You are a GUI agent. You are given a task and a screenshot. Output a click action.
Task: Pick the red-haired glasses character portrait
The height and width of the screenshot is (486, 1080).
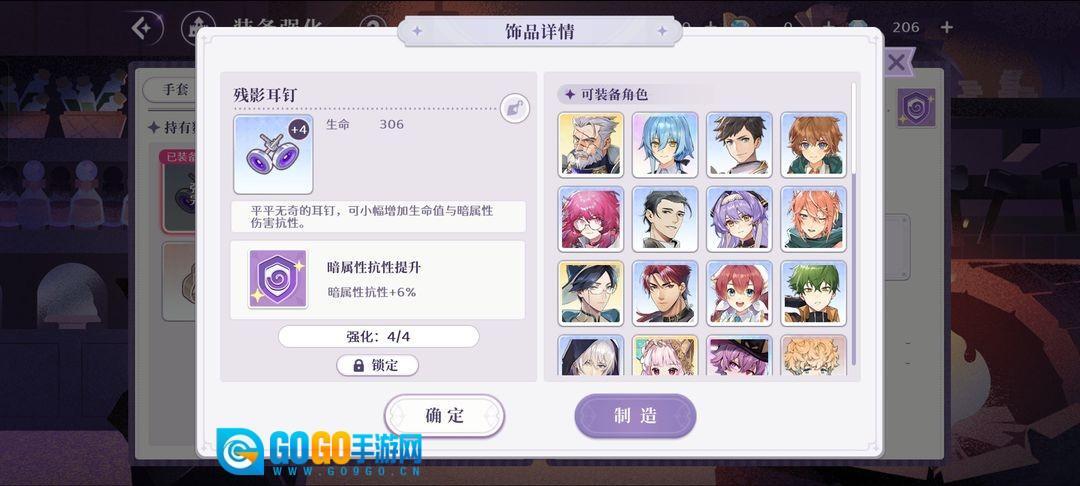click(x=591, y=219)
